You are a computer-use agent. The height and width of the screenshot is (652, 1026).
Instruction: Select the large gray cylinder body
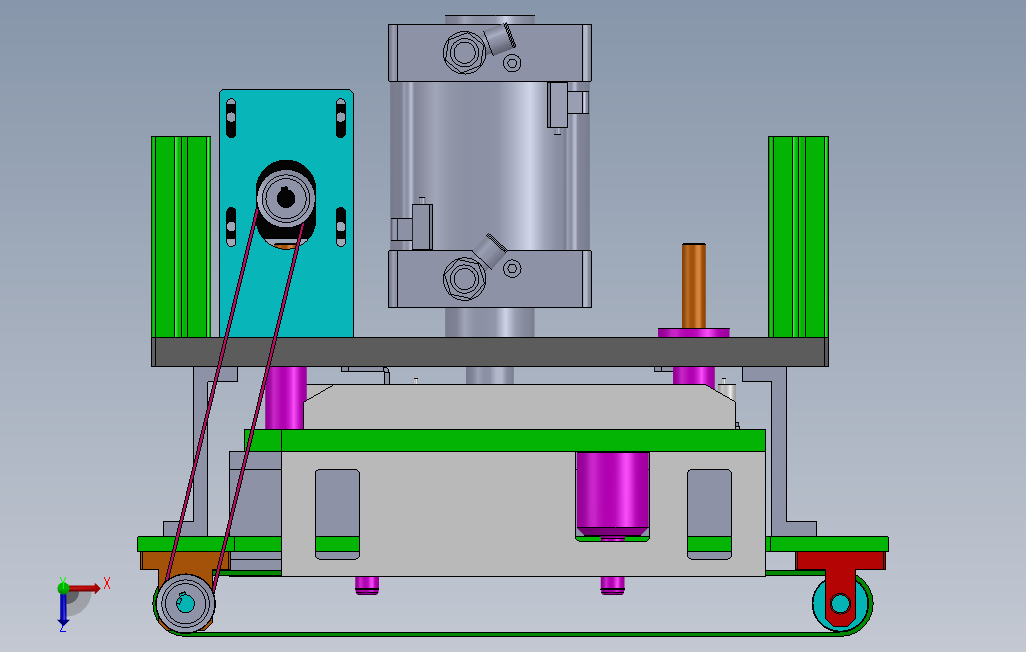coord(489,166)
